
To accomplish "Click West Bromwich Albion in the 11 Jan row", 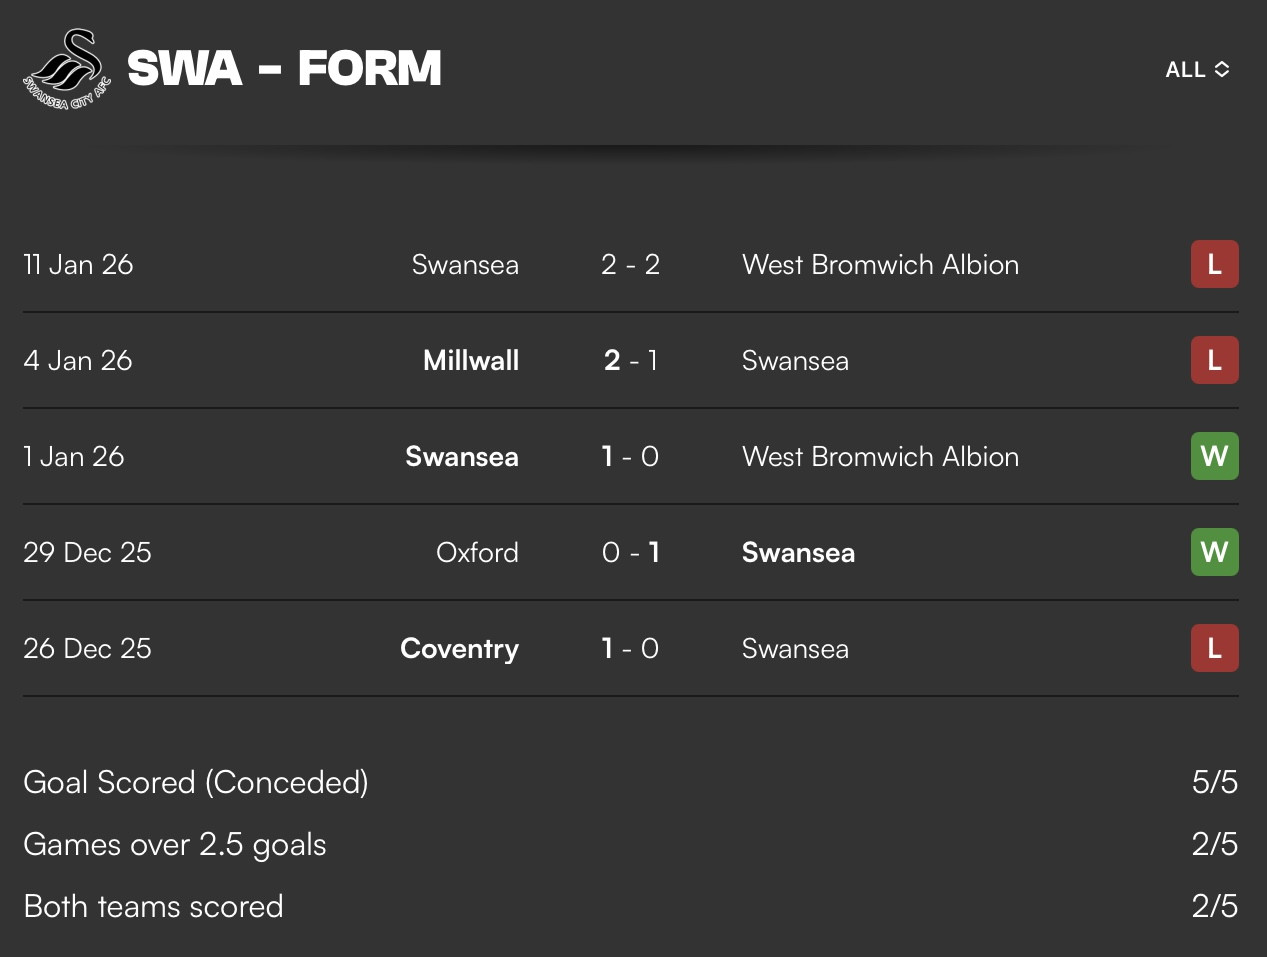I will pyautogui.click(x=880, y=265).
